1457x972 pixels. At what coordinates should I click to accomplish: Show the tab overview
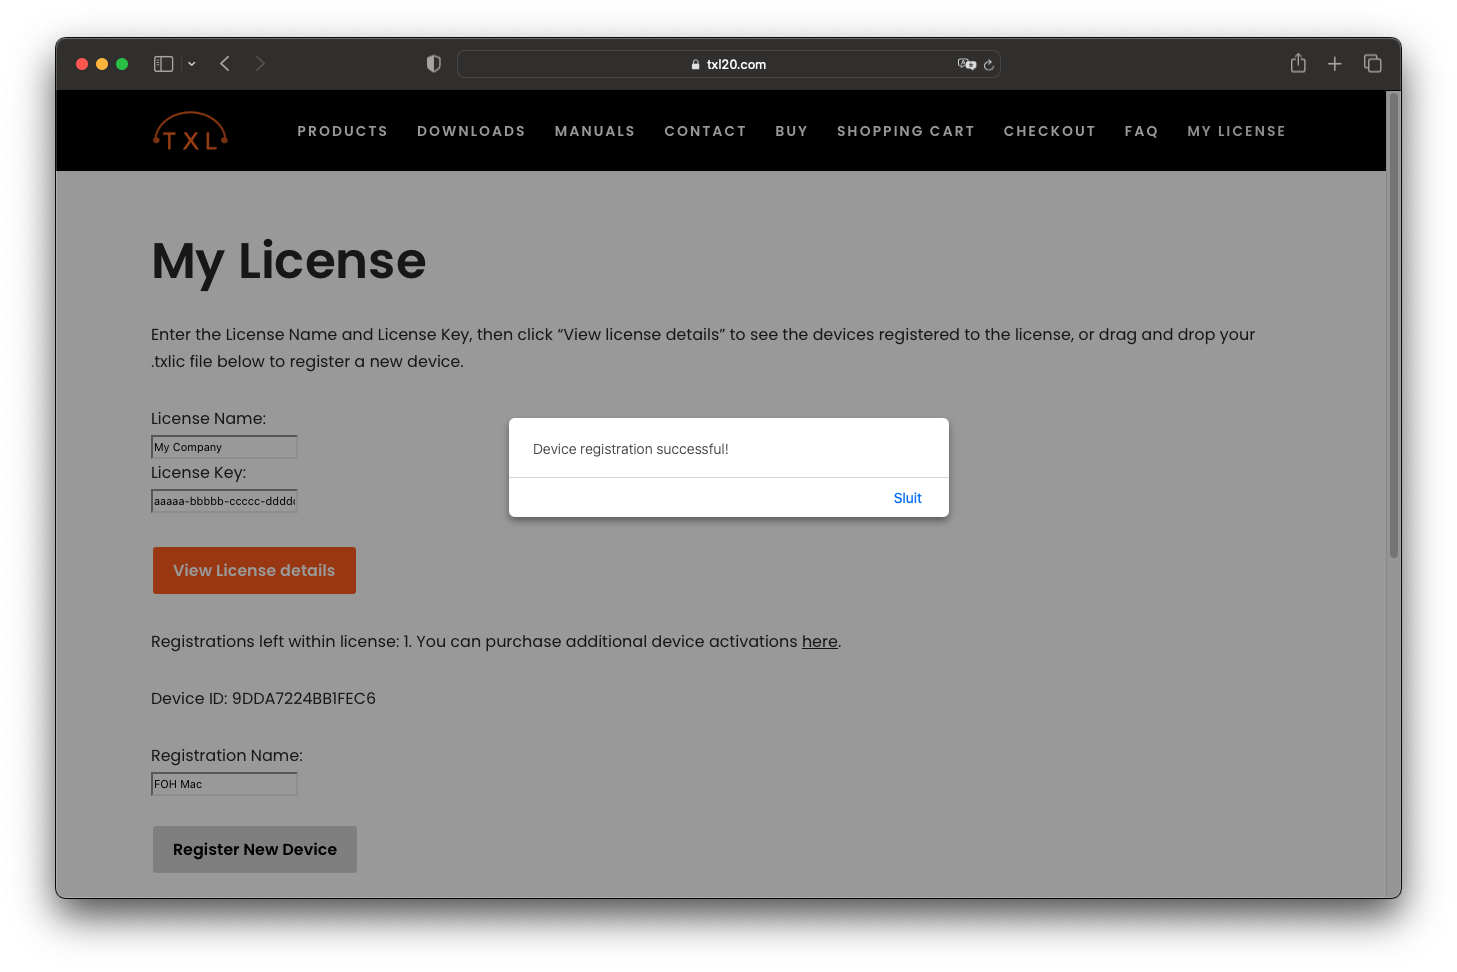[x=1372, y=64]
